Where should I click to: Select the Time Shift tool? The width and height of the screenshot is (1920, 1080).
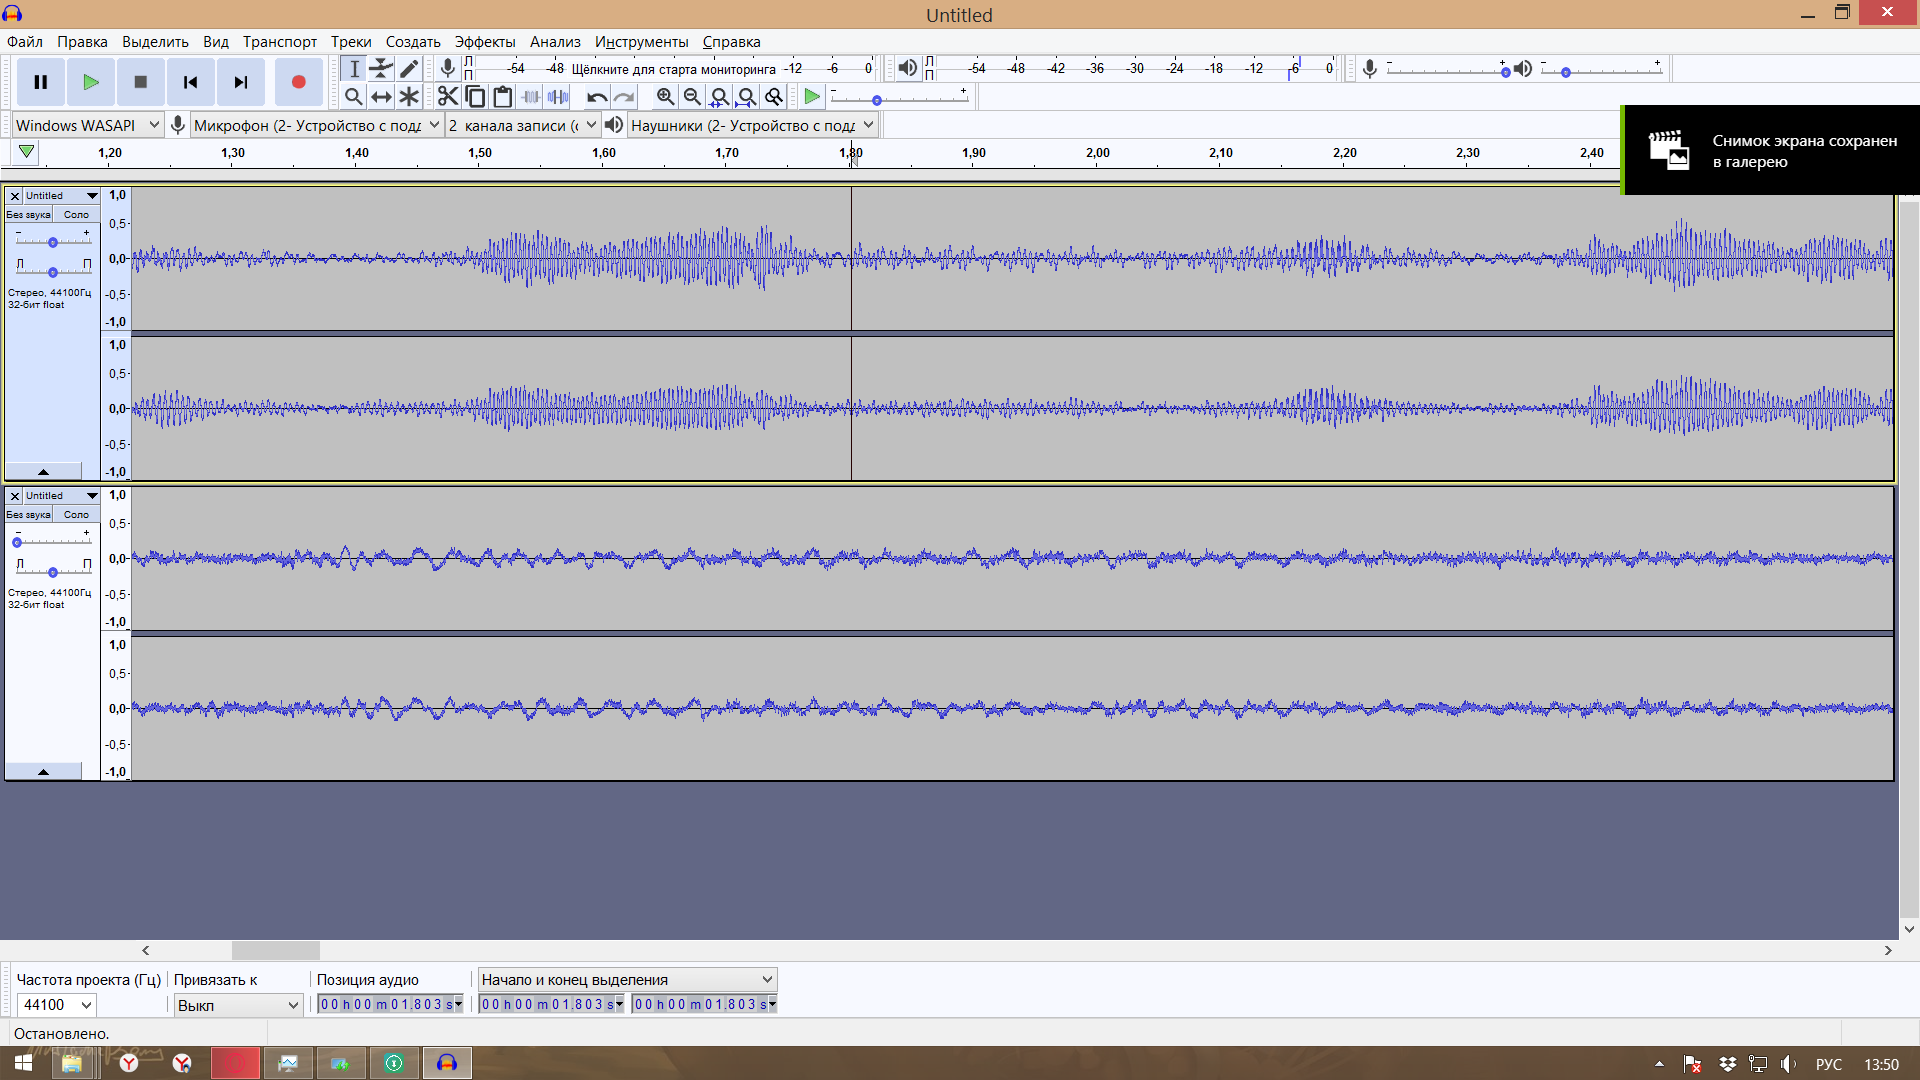tap(381, 96)
